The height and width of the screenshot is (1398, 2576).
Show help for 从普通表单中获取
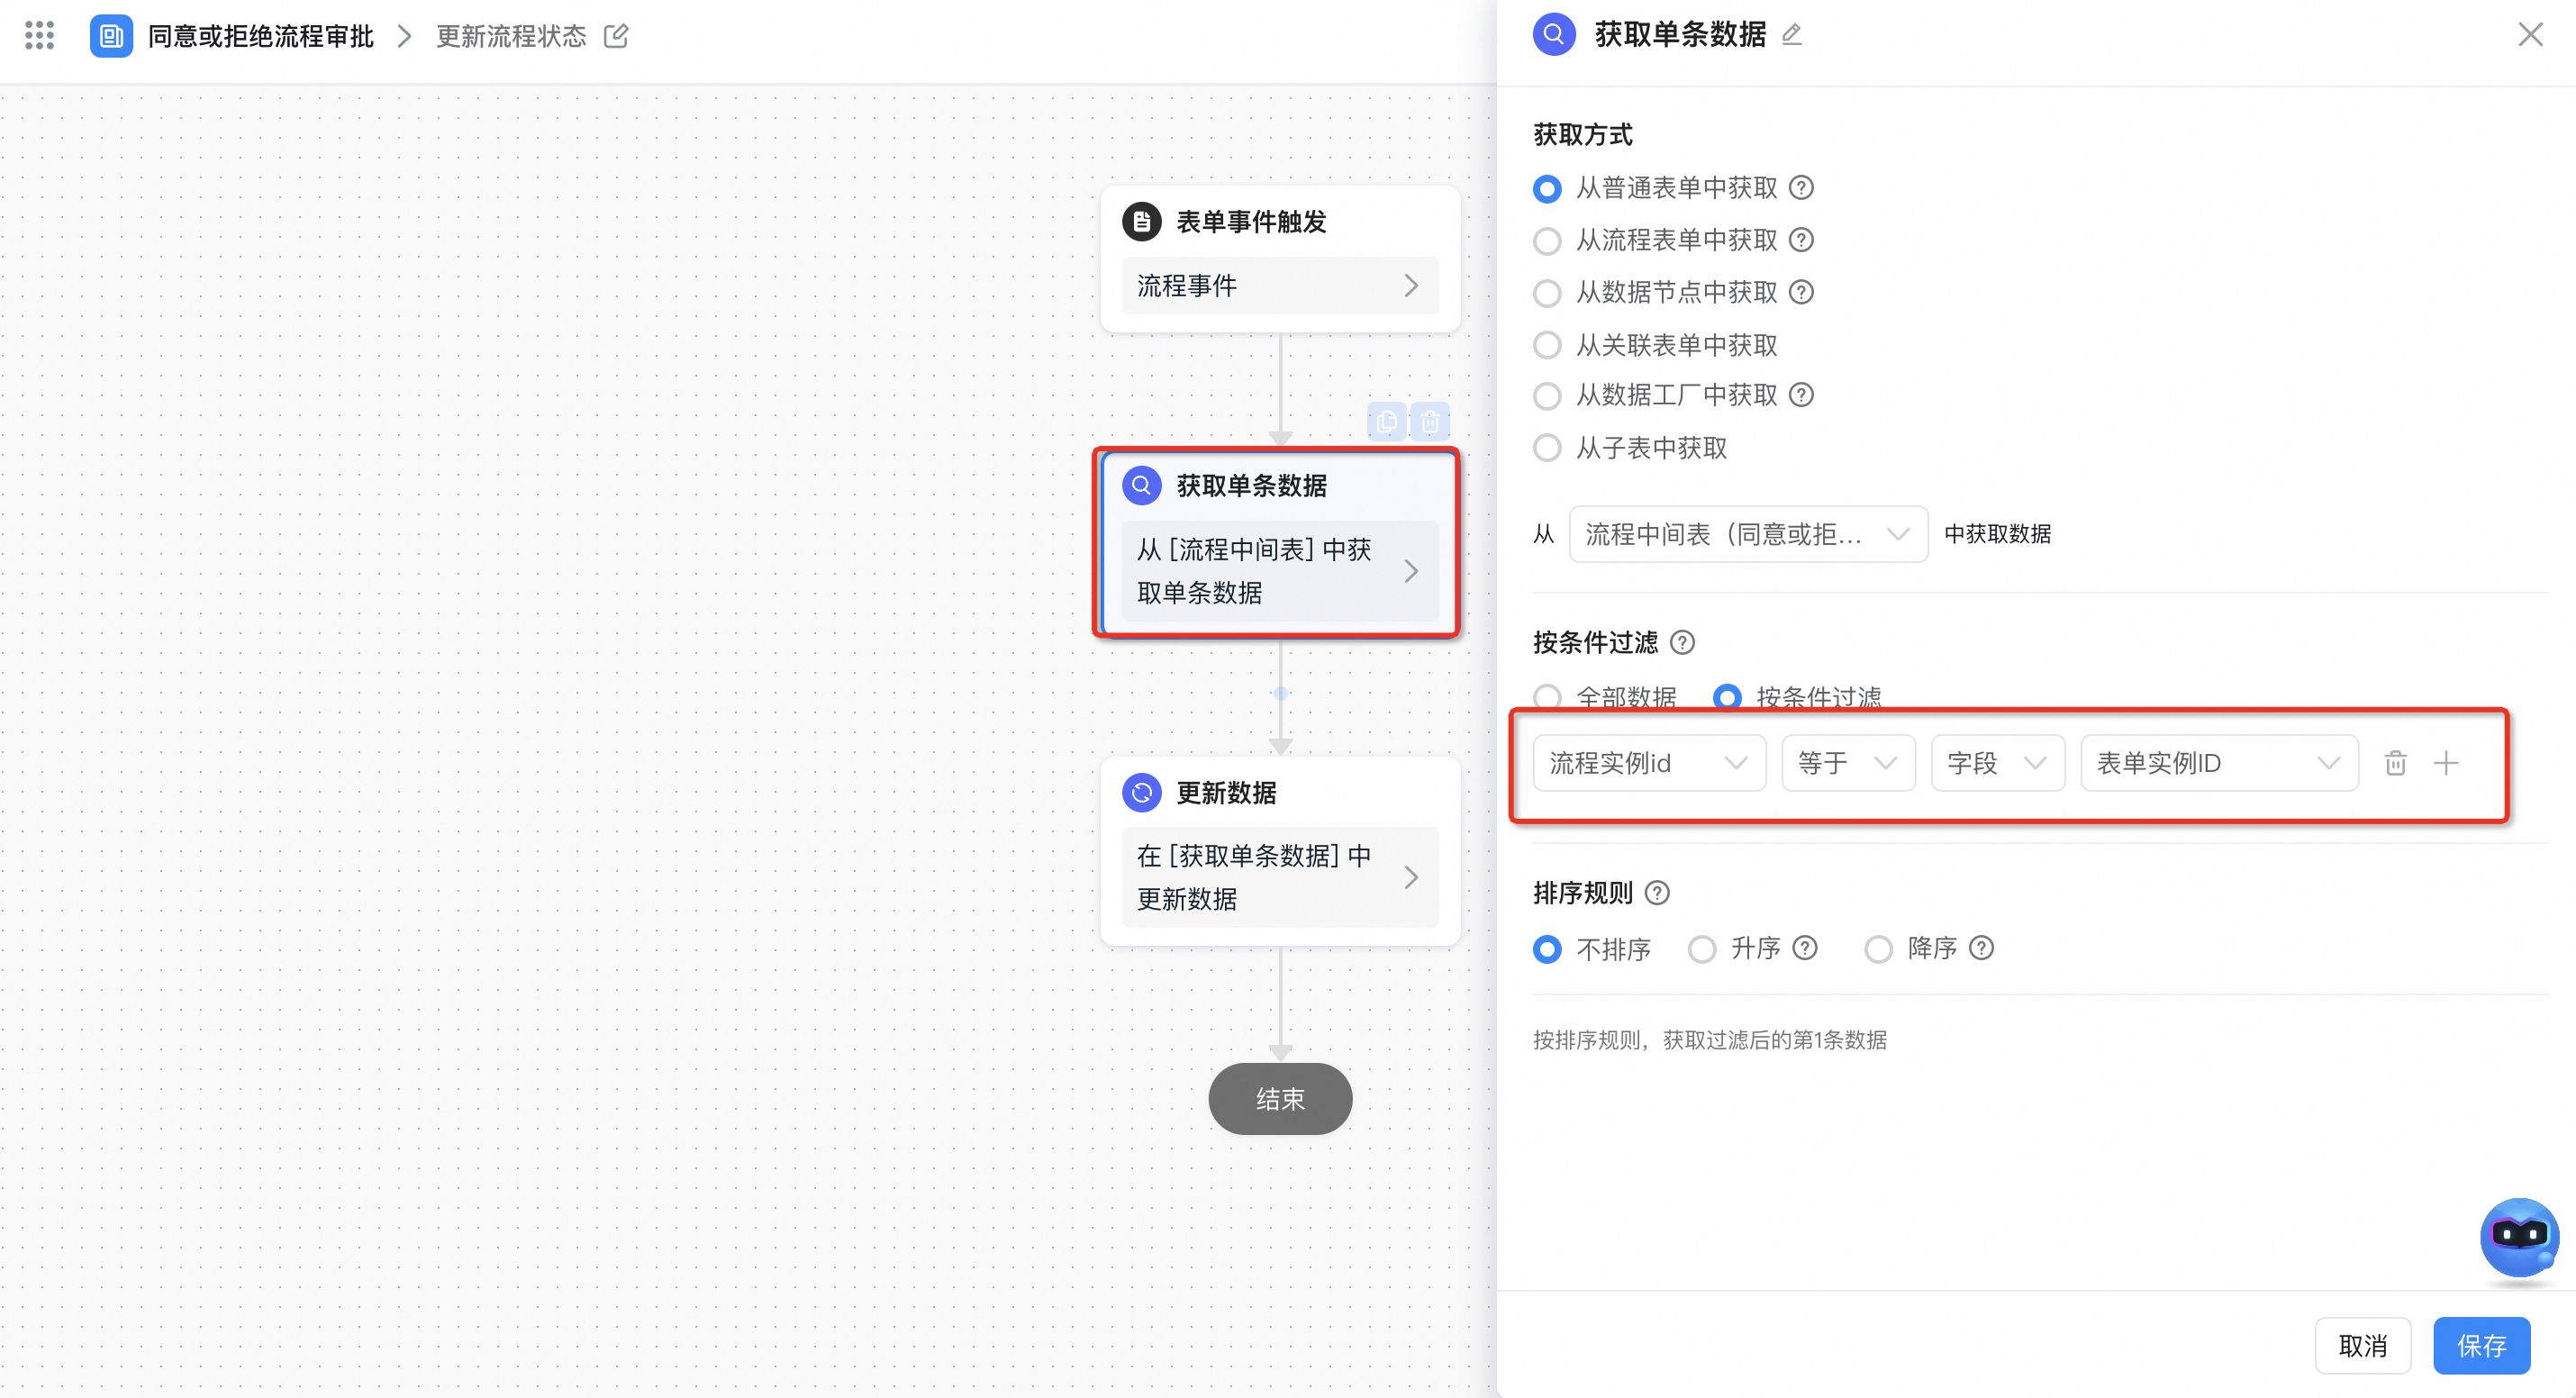coord(1801,188)
